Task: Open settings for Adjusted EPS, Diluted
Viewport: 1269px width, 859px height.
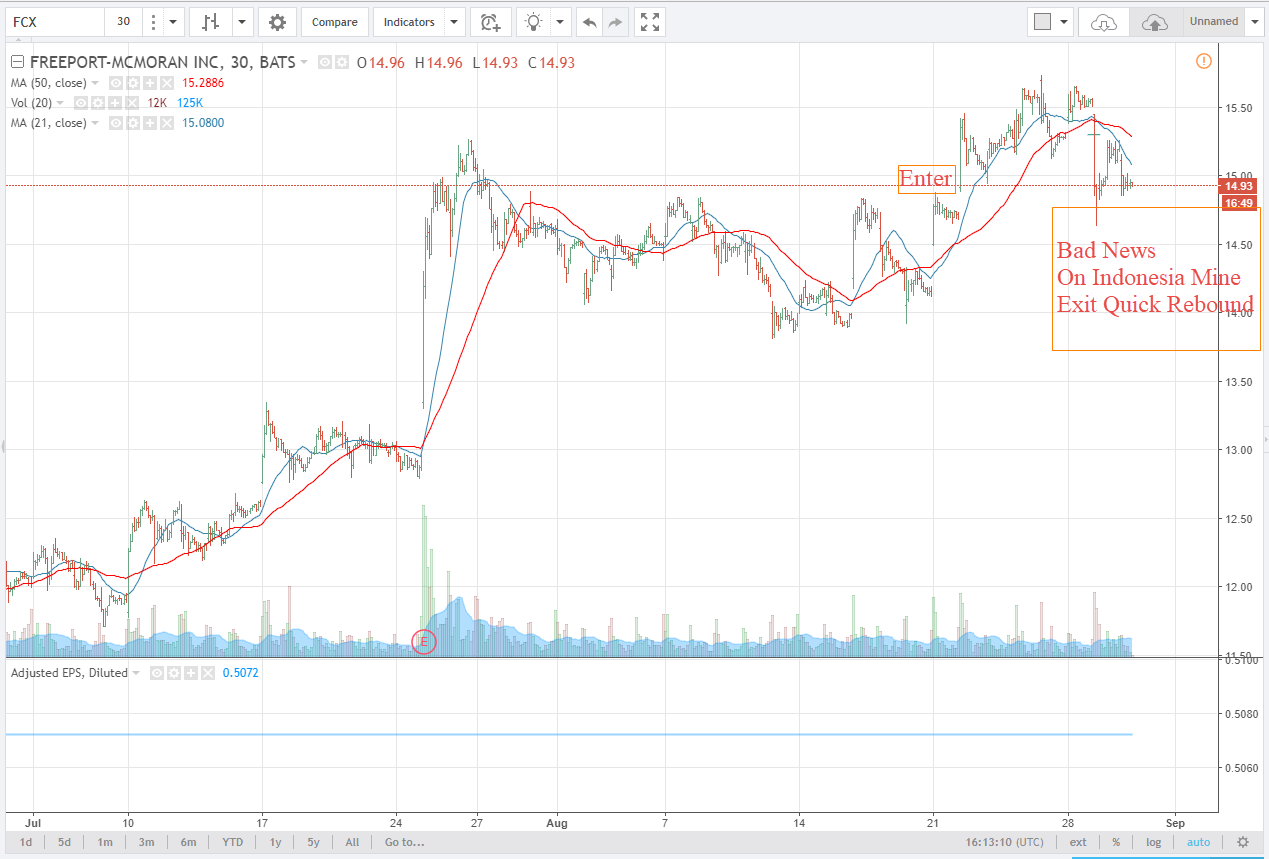Action: (174, 673)
